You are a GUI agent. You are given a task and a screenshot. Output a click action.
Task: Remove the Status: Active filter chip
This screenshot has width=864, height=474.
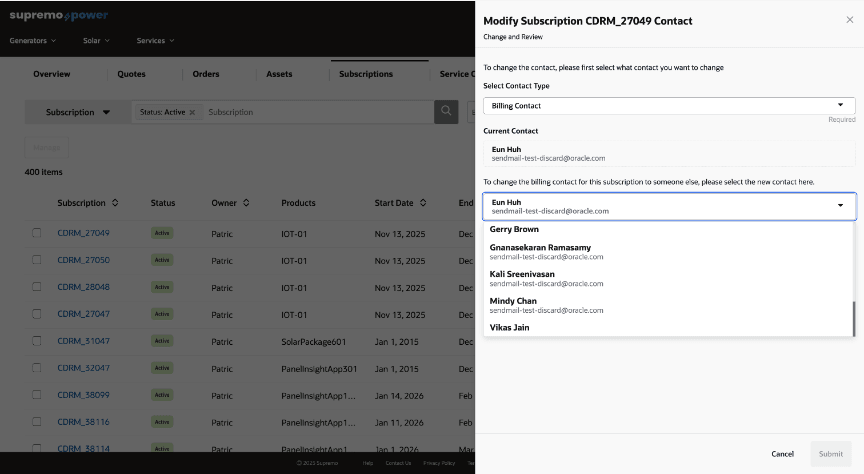coord(192,112)
